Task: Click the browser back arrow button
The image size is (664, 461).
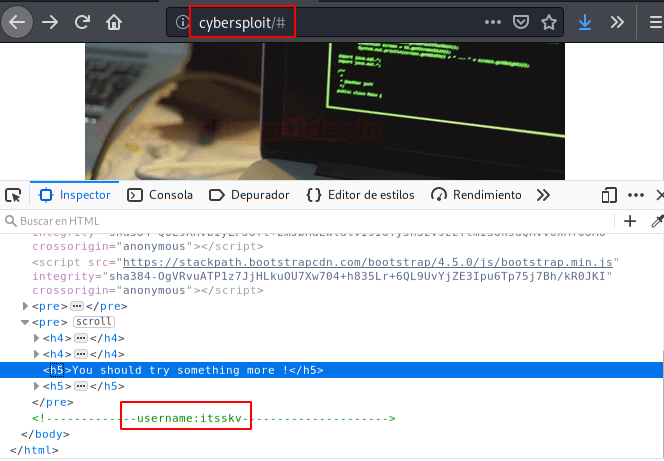Action: pos(17,22)
